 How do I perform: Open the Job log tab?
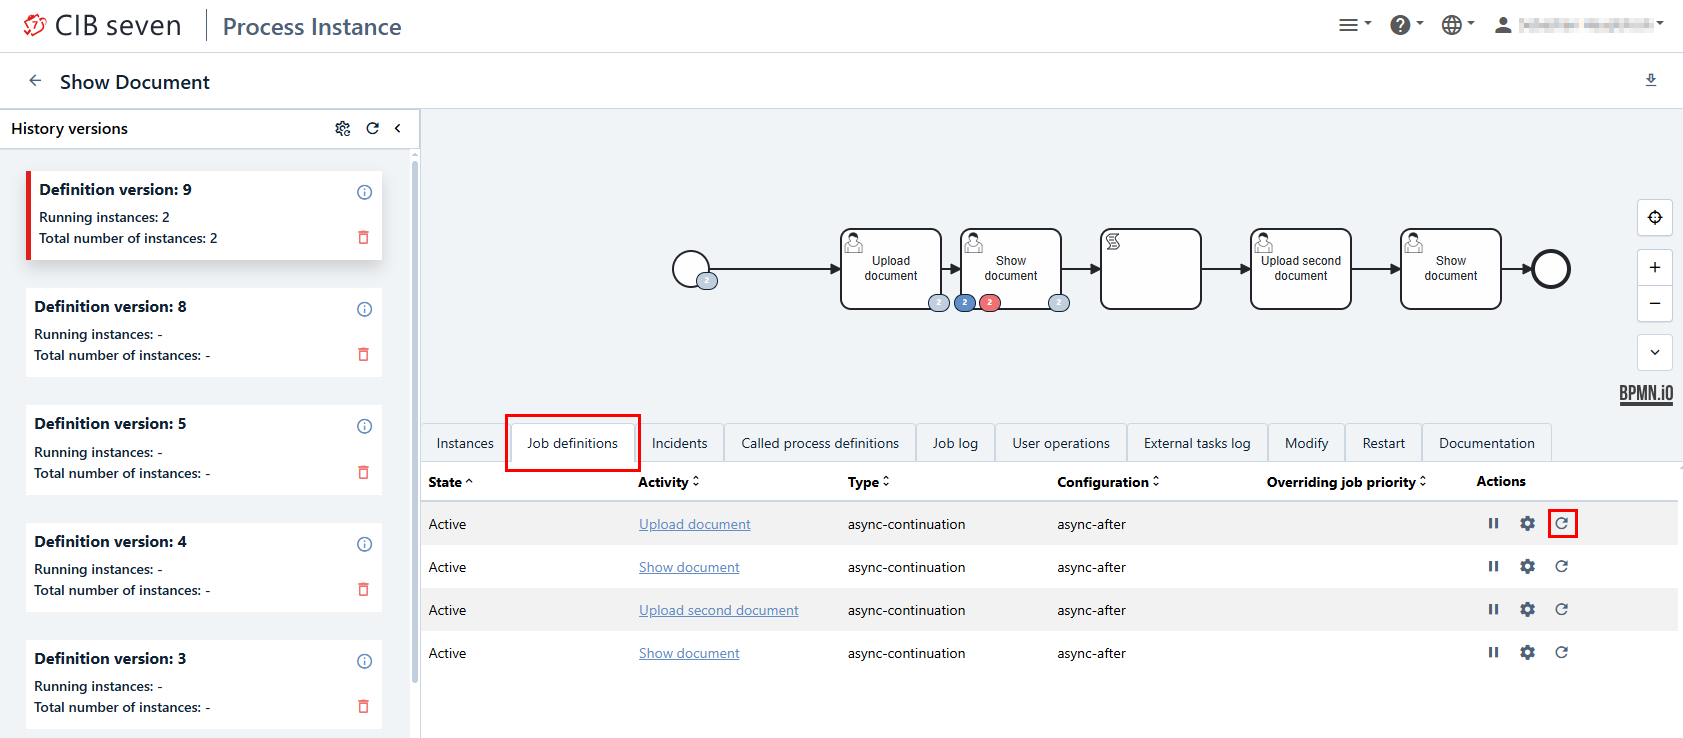click(x=955, y=443)
